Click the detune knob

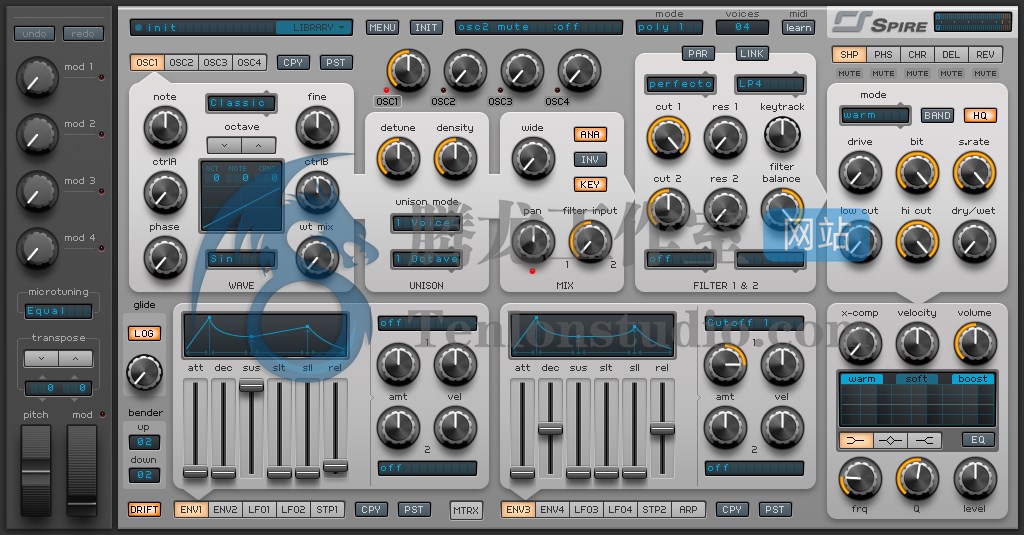(x=398, y=159)
